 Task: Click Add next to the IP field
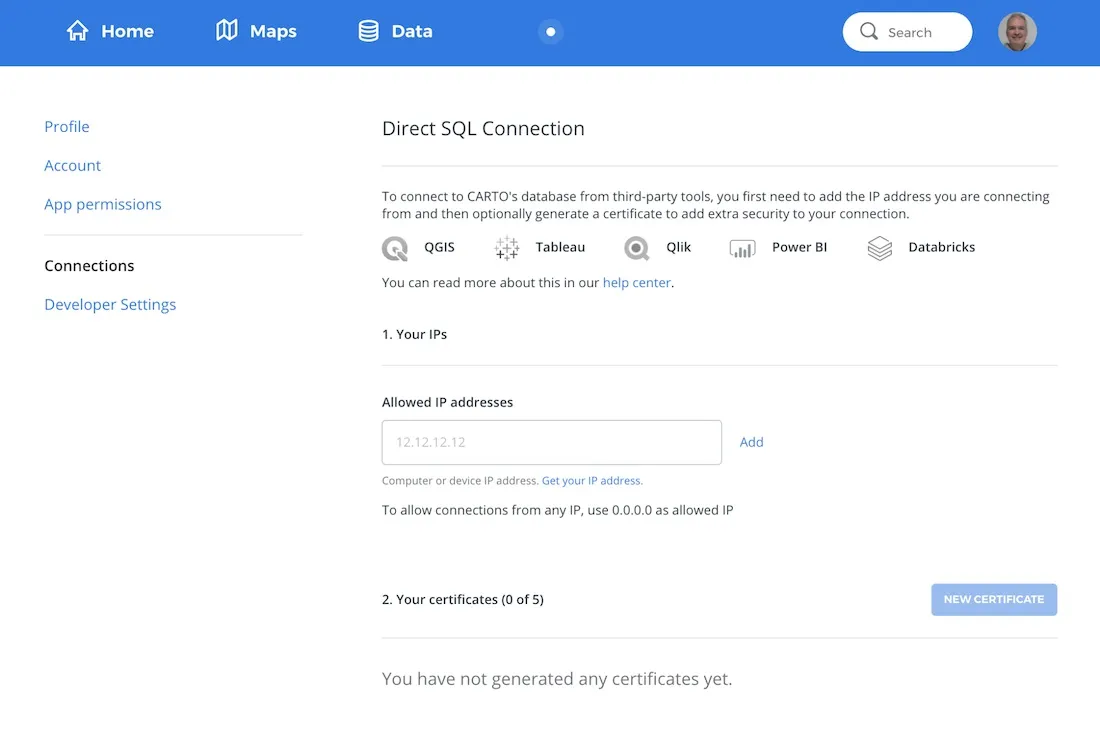coord(751,441)
